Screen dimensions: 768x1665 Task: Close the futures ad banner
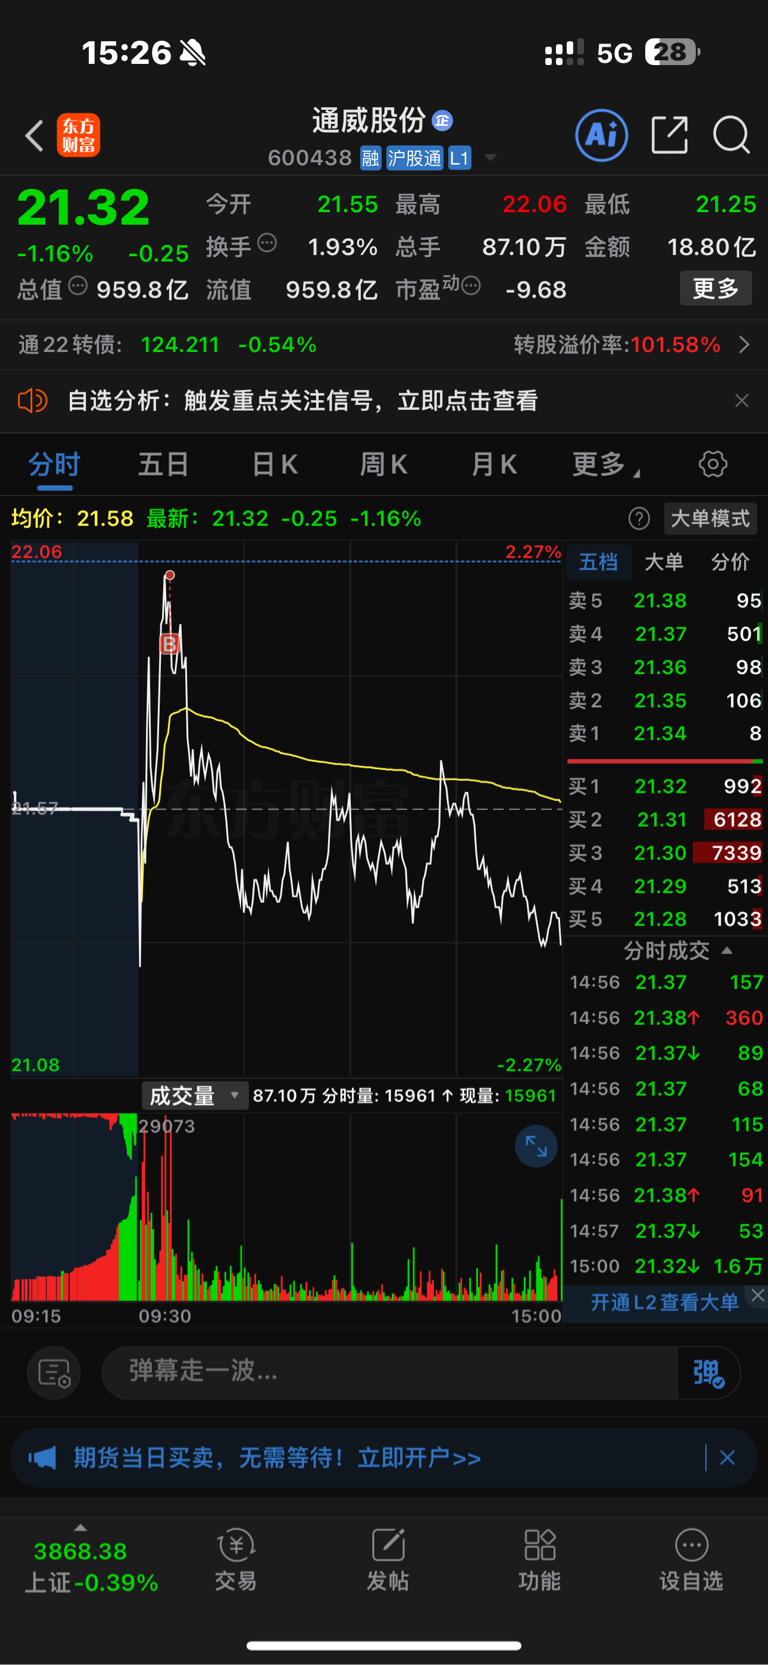(x=728, y=1458)
